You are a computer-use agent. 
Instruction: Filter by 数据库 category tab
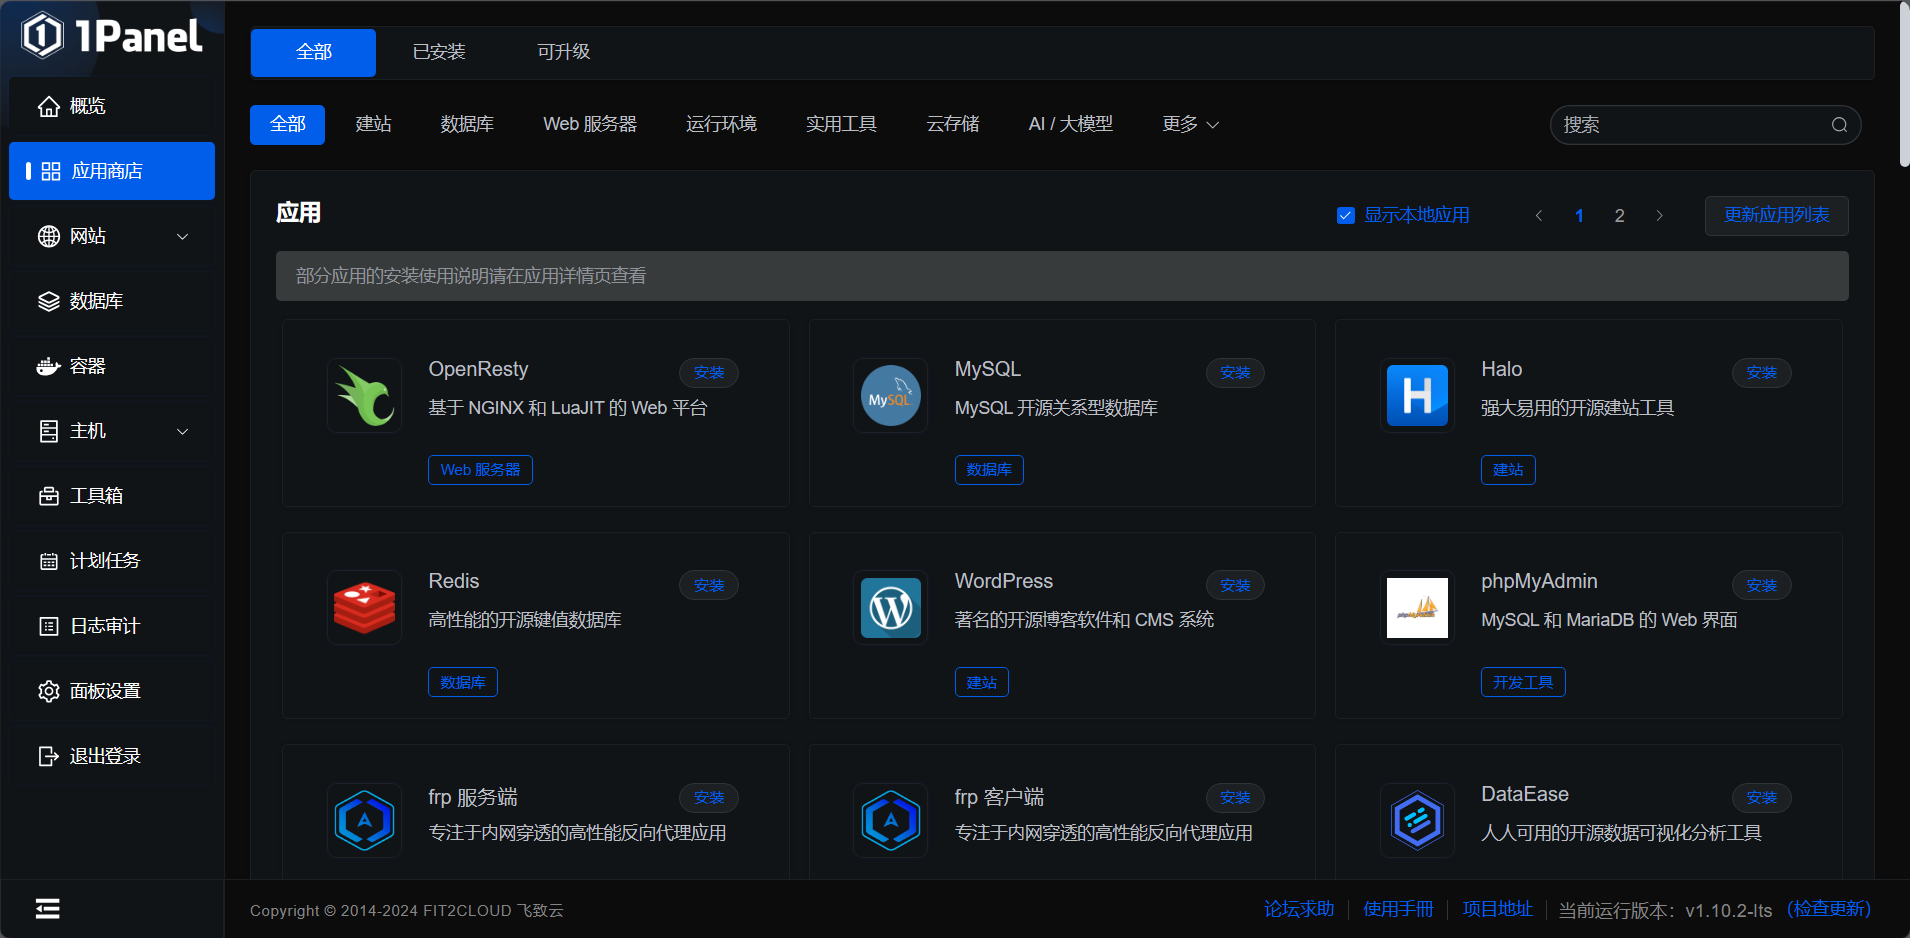[x=467, y=124]
